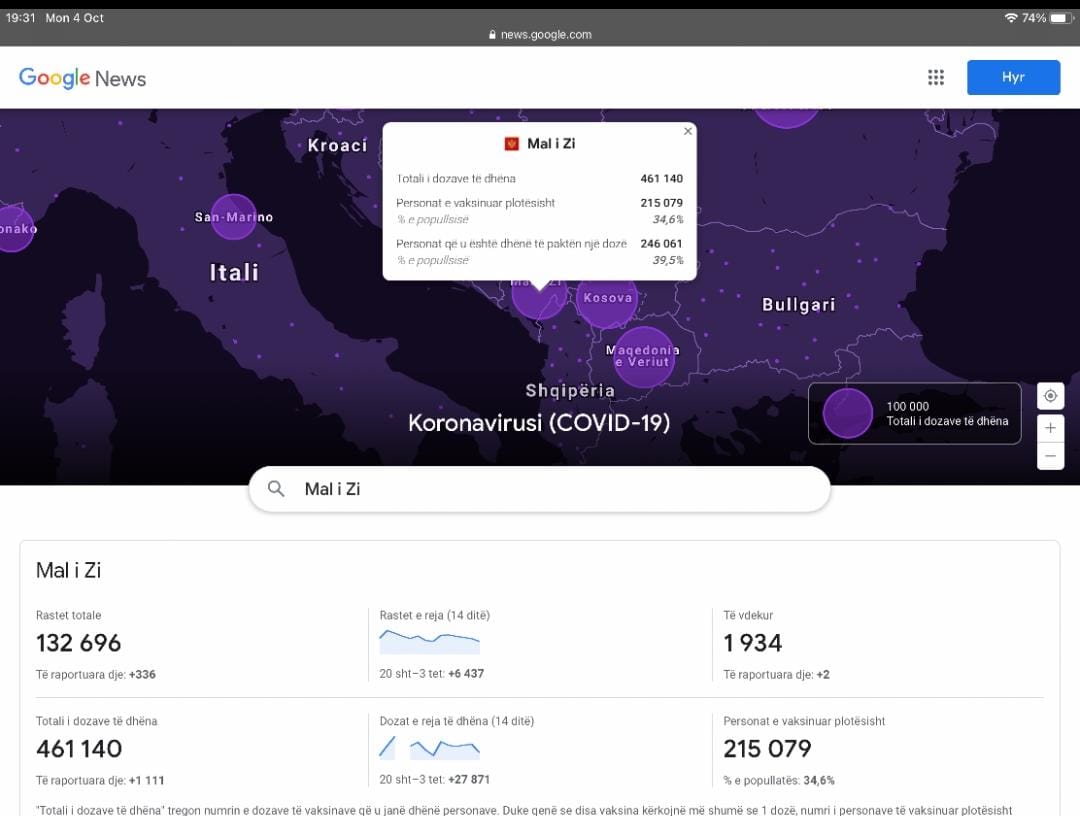This screenshot has height=816, width=1080.
Task: Select the San-Marino map bubble
Action: point(234,217)
